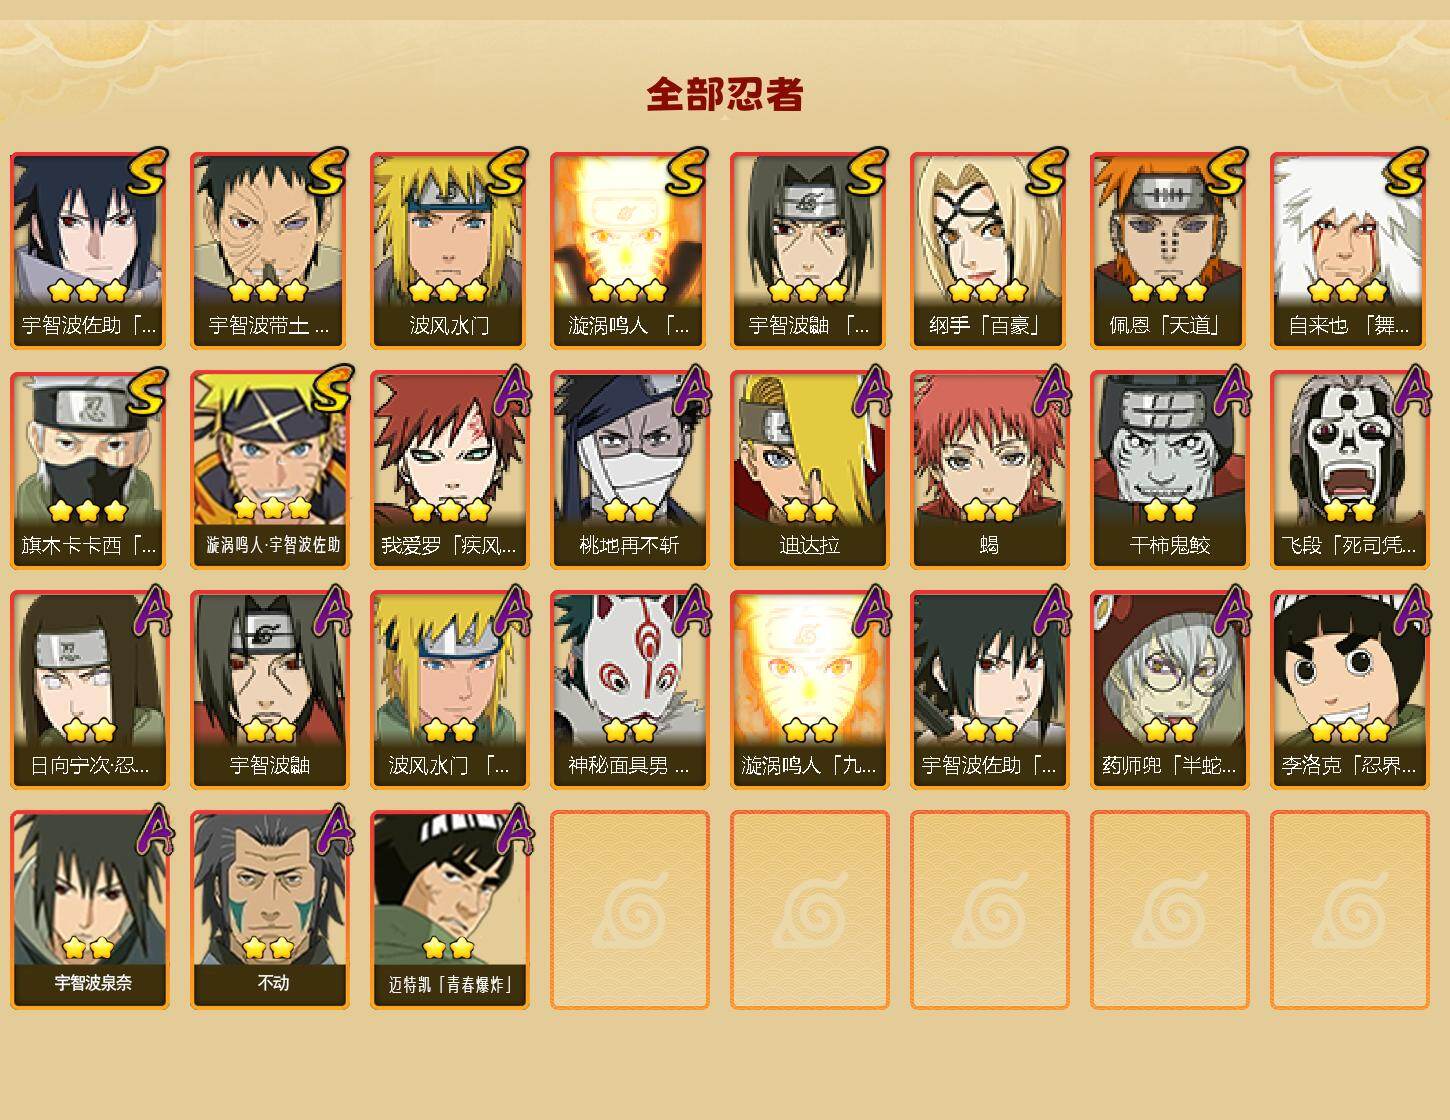
Task: Click the A-rank badge on 蝎 card
Action: pos(1050,390)
